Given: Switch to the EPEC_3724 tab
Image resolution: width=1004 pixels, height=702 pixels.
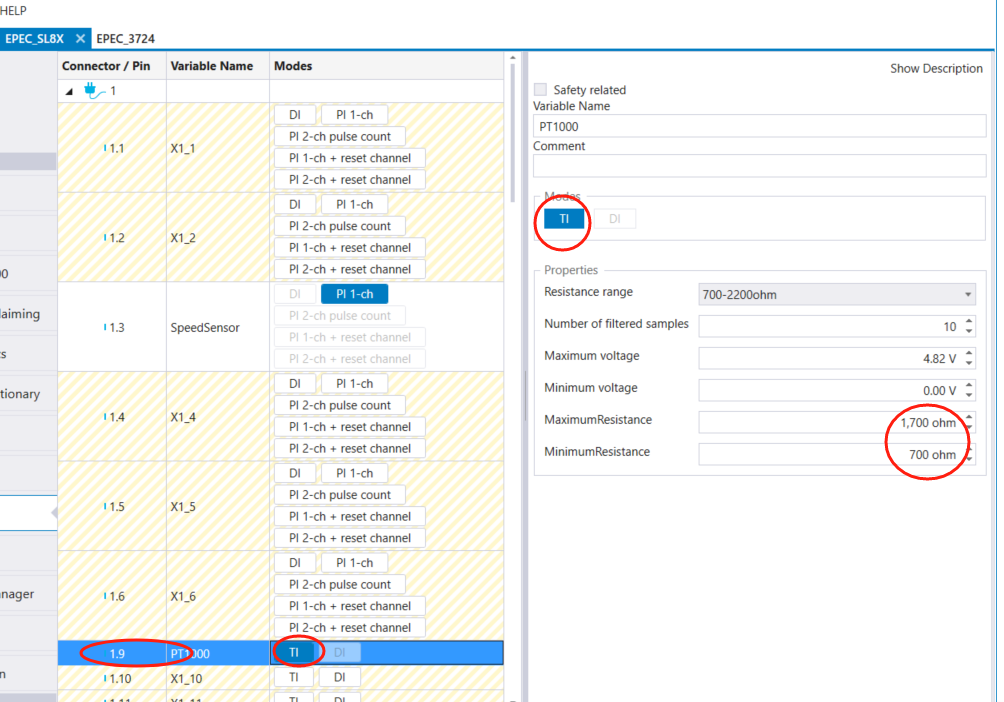Looking at the screenshot, I should coord(125,38).
